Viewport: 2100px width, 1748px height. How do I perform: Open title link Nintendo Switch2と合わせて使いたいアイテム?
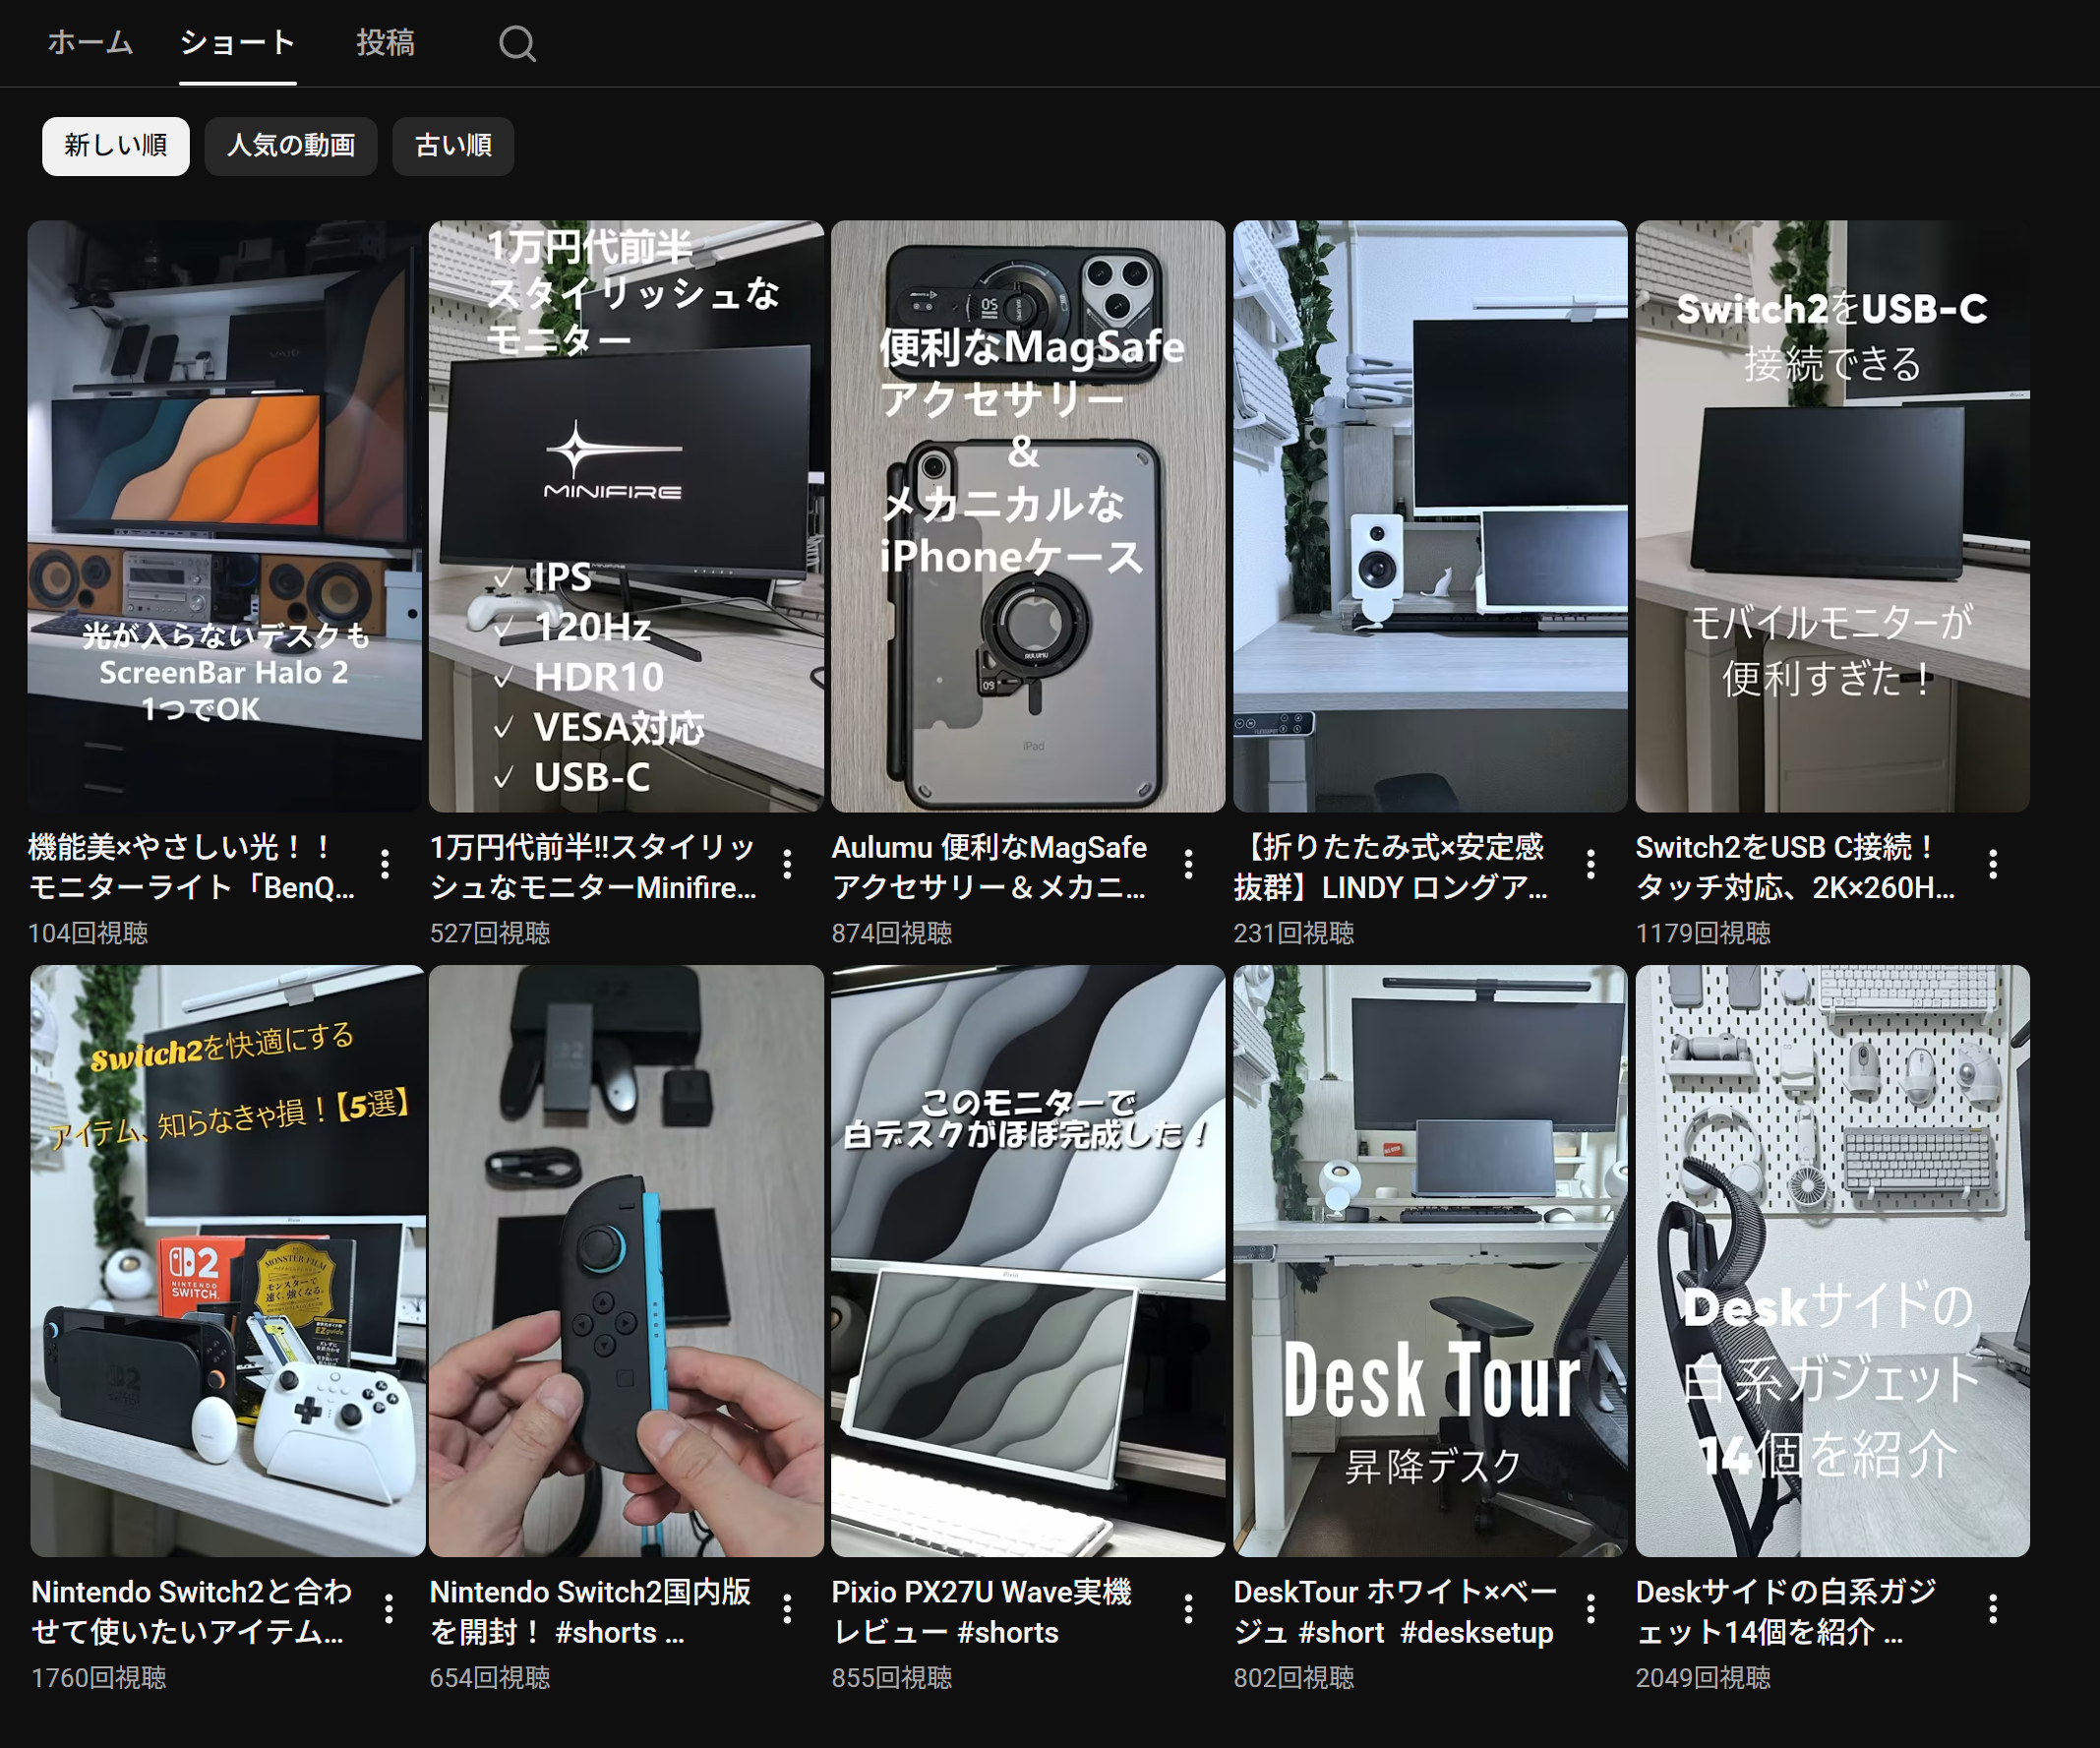(x=192, y=1612)
